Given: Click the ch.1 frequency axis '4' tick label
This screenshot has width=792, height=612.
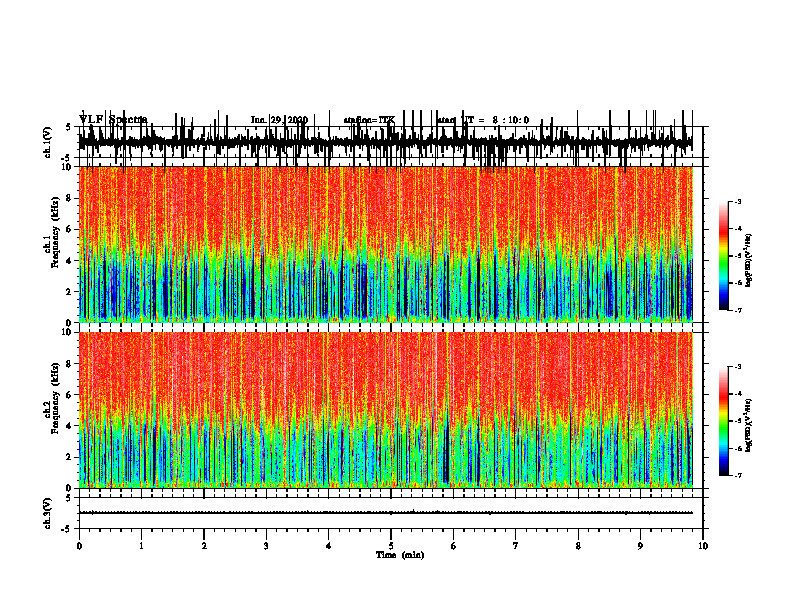Looking at the screenshot, I should pos(70,261).
